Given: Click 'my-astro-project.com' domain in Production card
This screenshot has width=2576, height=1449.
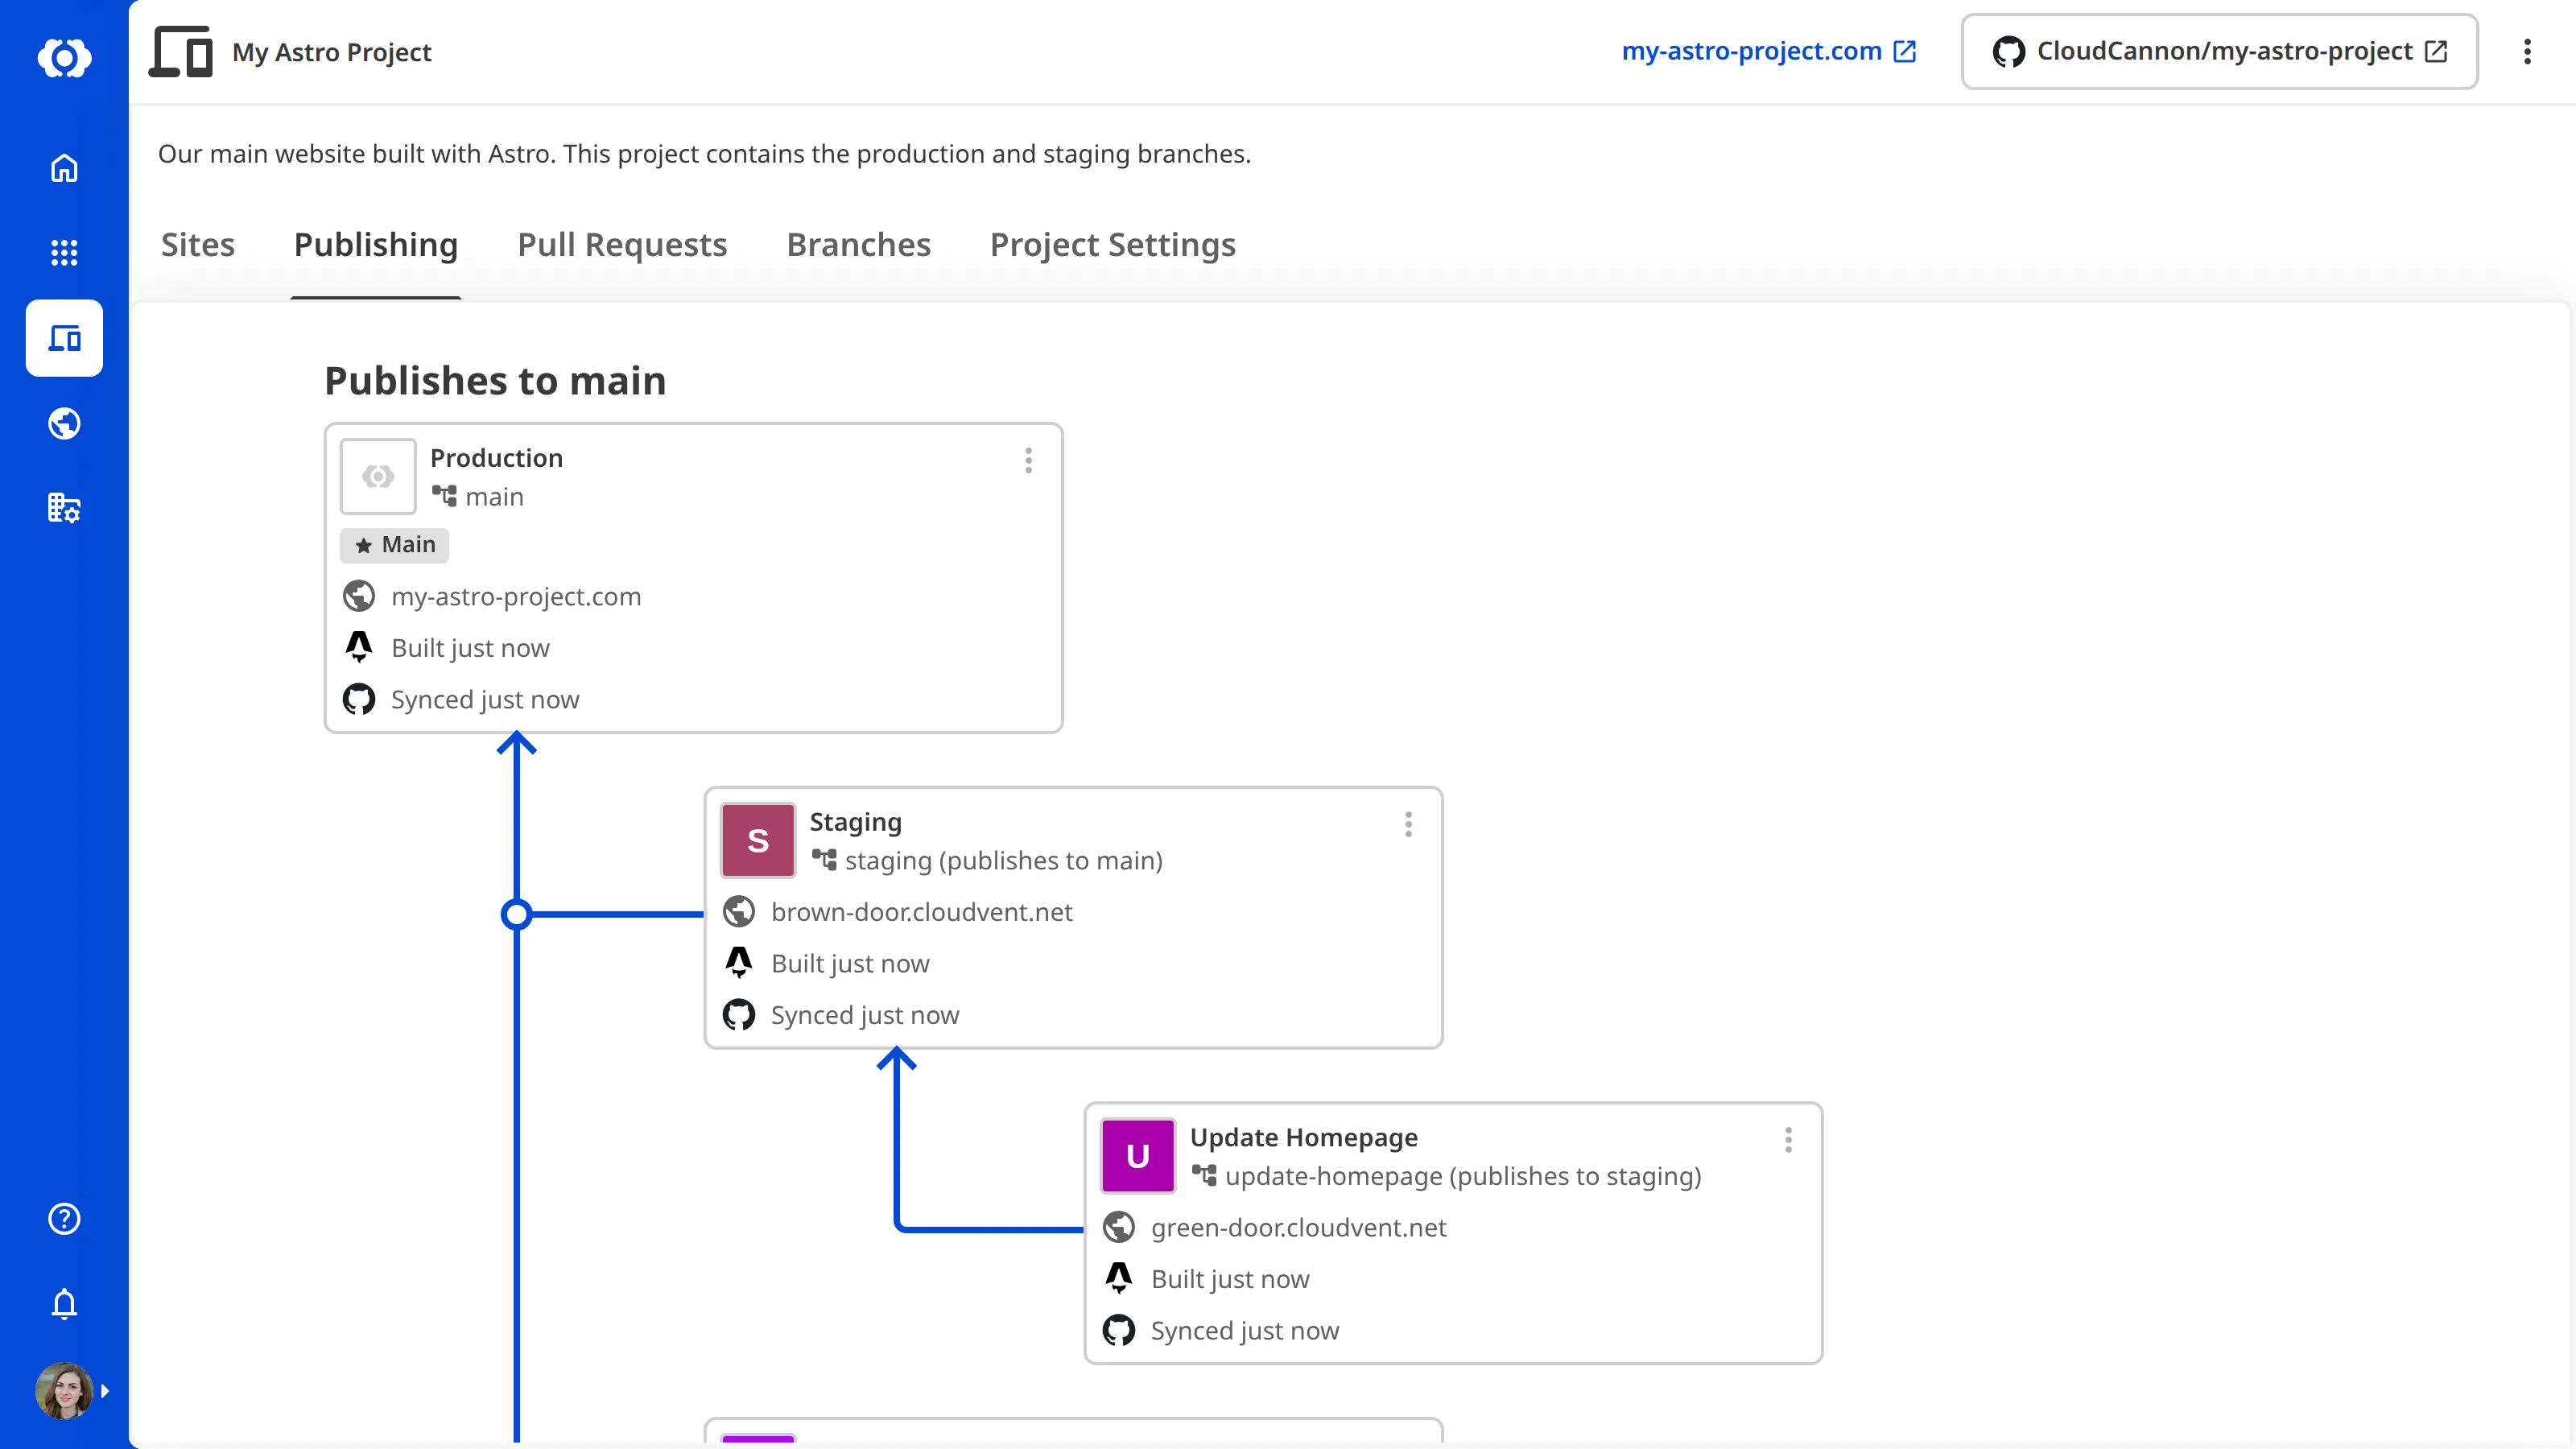Looking at the screenshot, I should tap(516, 596).
